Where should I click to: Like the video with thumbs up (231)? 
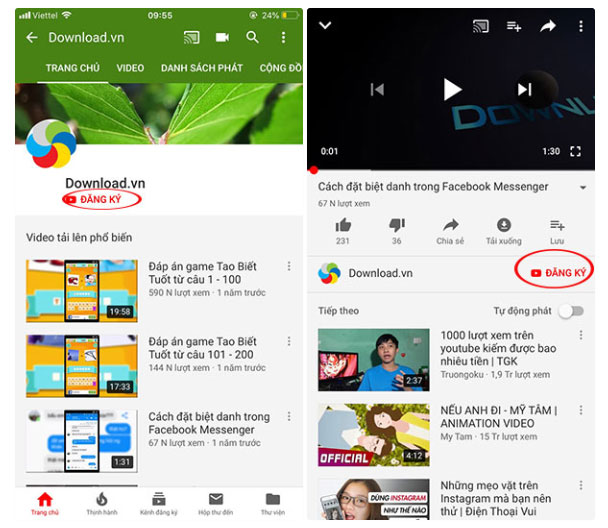(x=343, y=231)
